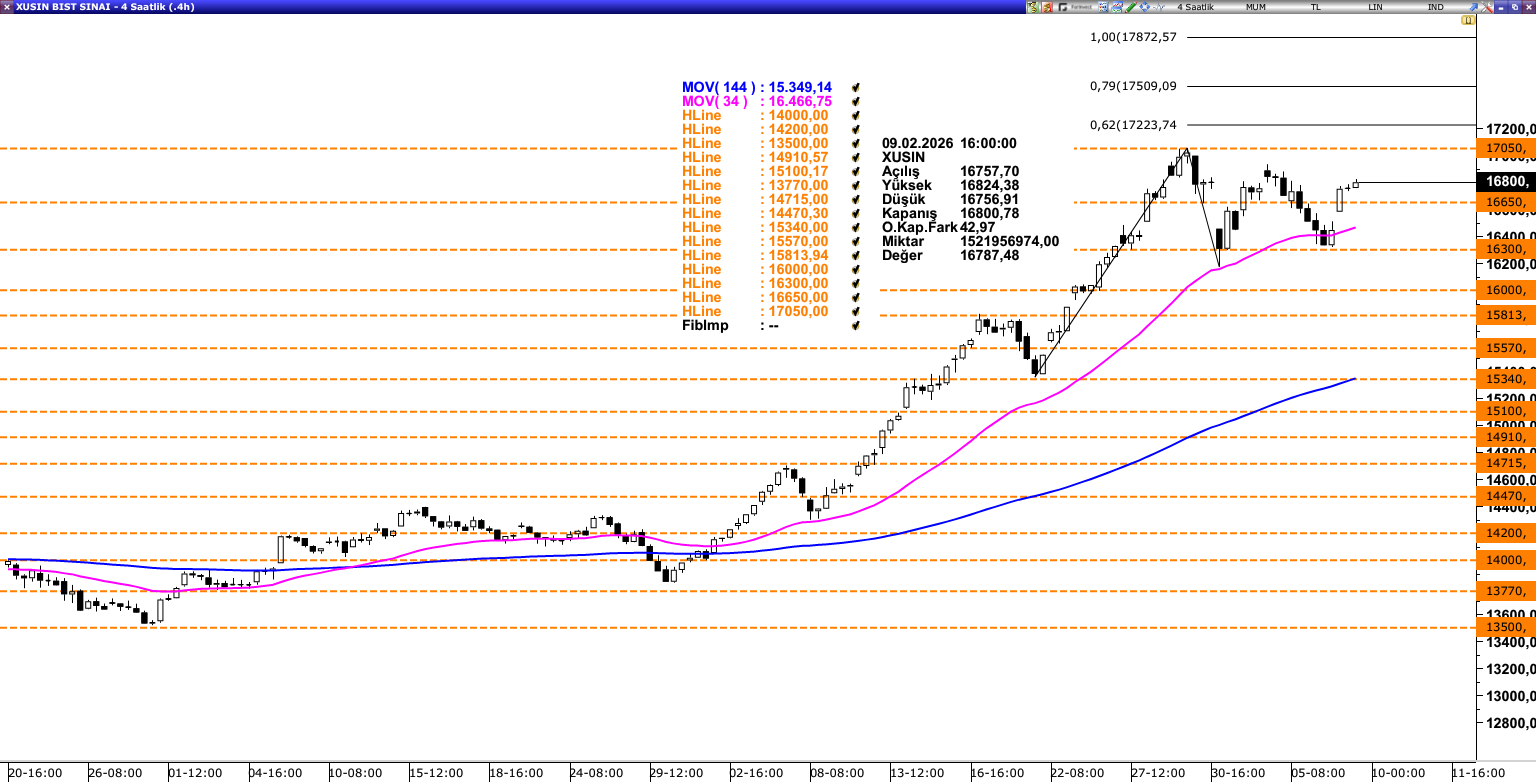
Task: Click the 17050 orange price tag on the price axis
Action: pos(1505,149)
